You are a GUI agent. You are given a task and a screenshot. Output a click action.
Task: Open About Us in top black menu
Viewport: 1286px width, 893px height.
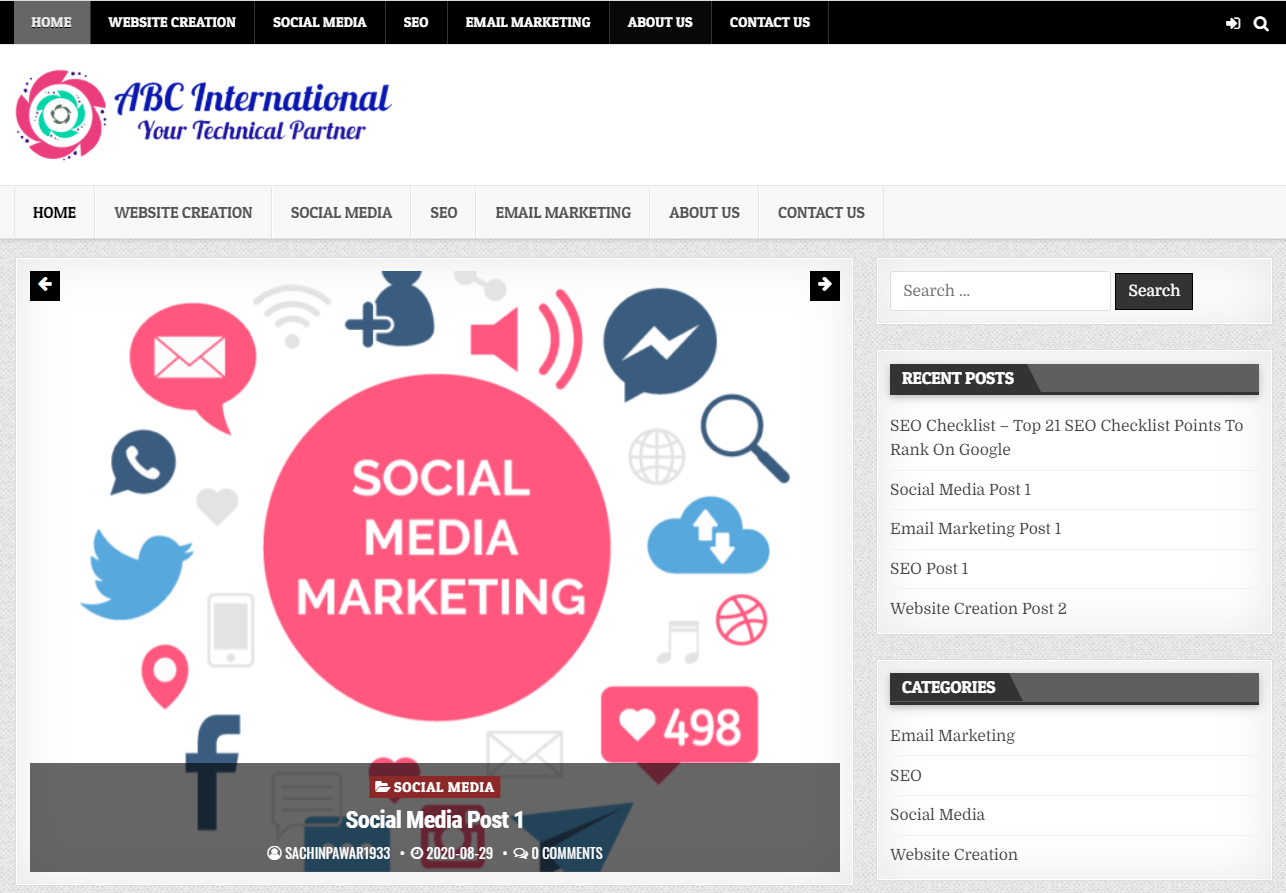660,22
